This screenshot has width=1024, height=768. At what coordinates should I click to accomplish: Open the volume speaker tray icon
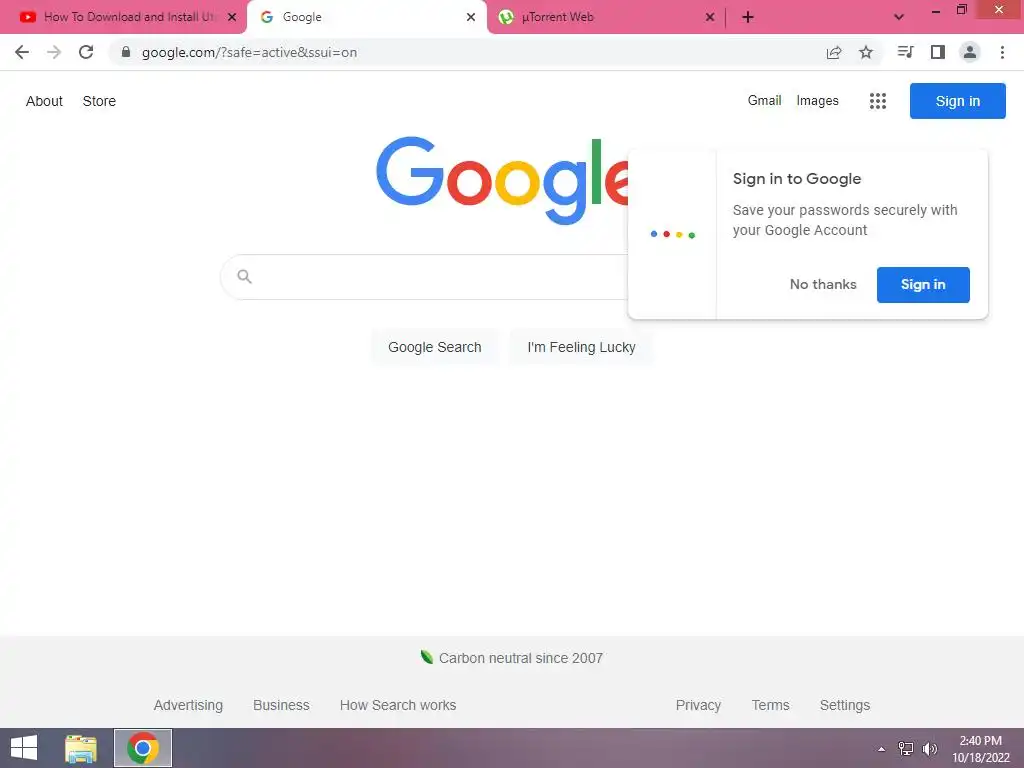click(929, 749)
